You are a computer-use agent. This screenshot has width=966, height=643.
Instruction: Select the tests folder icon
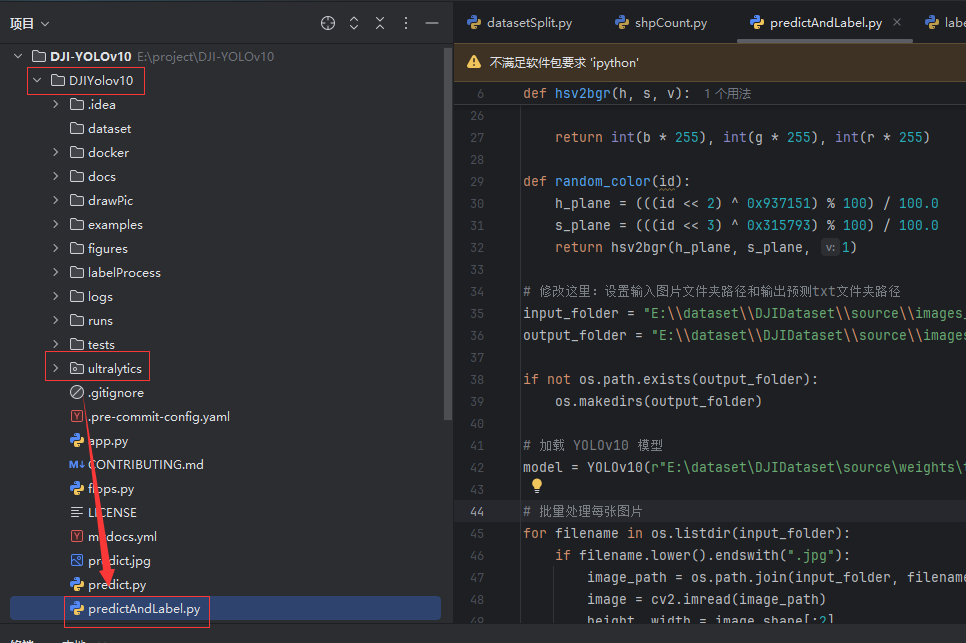coord(77,344)
